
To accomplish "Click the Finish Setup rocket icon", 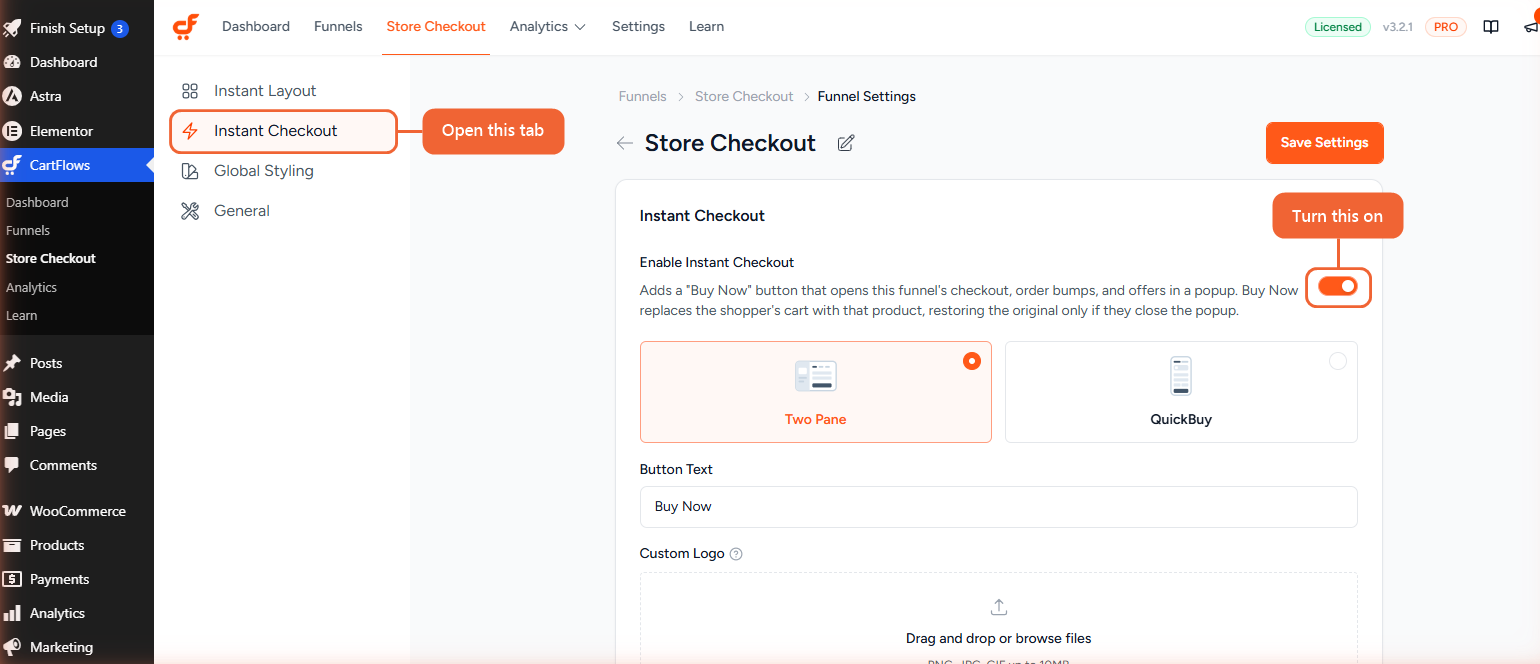I will 13,28.
